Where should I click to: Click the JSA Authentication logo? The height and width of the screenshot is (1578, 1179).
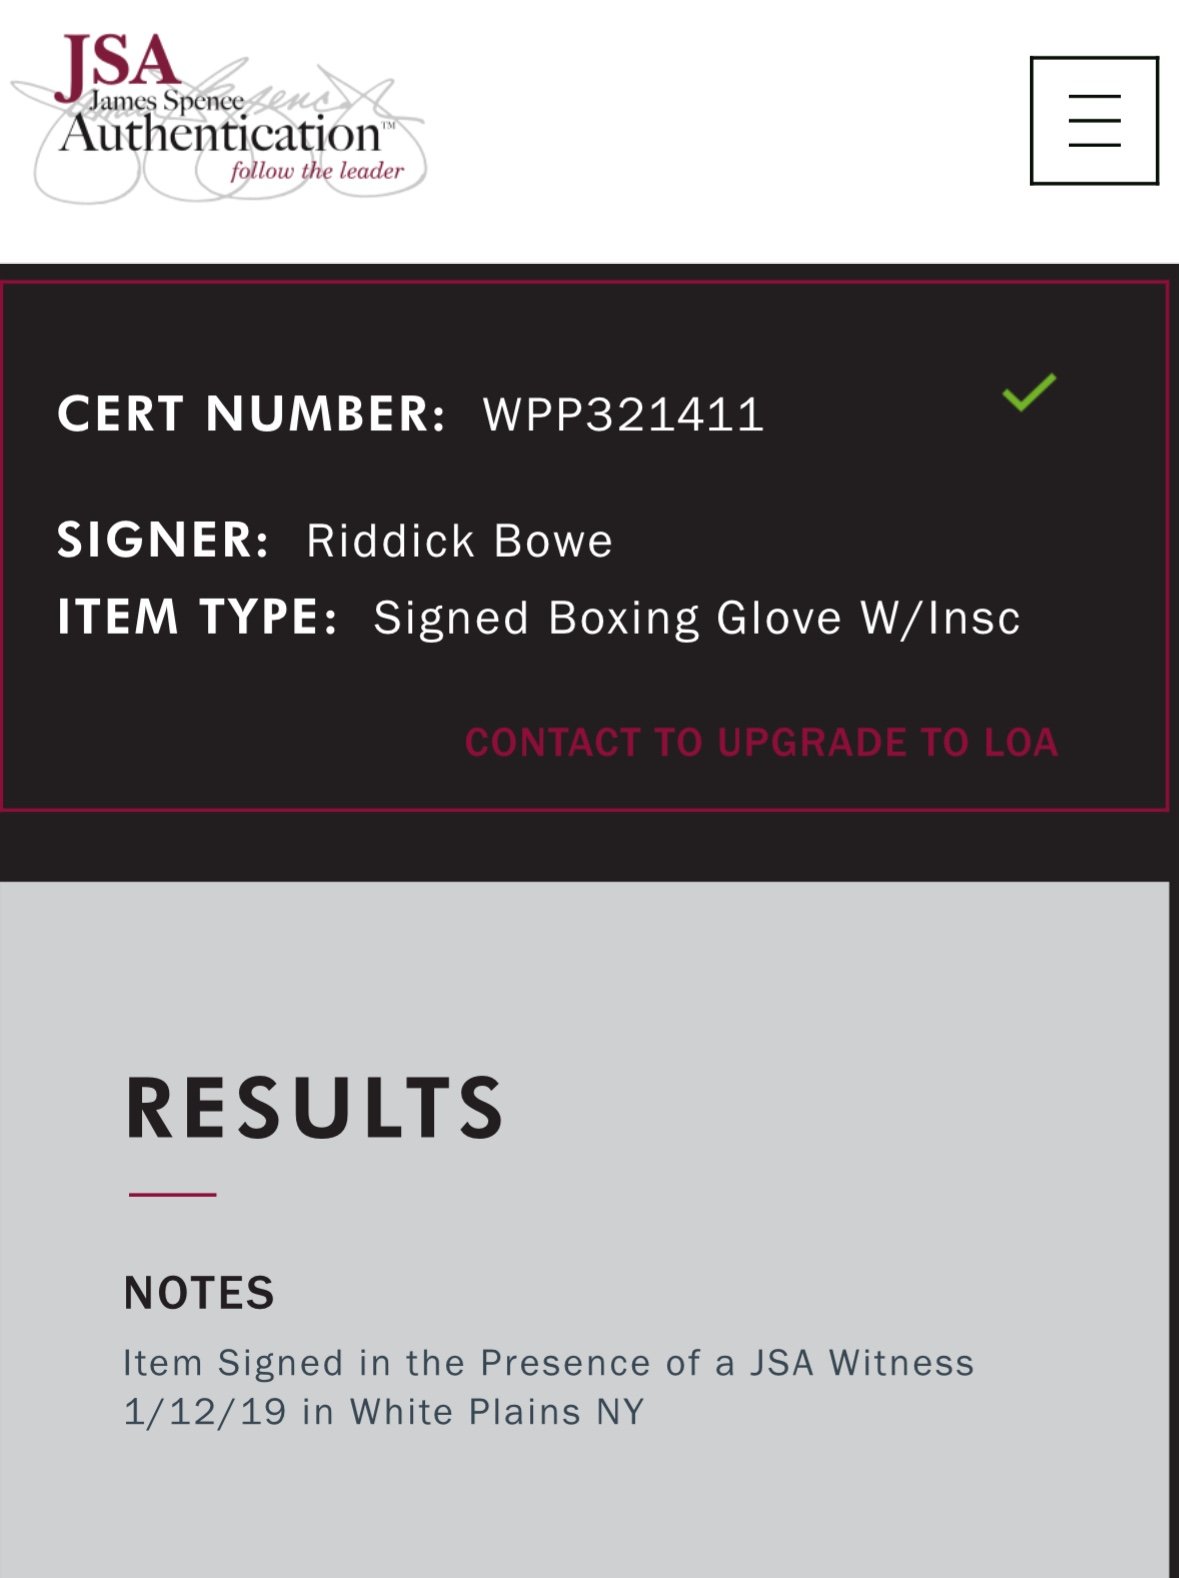tap(219, 117)
